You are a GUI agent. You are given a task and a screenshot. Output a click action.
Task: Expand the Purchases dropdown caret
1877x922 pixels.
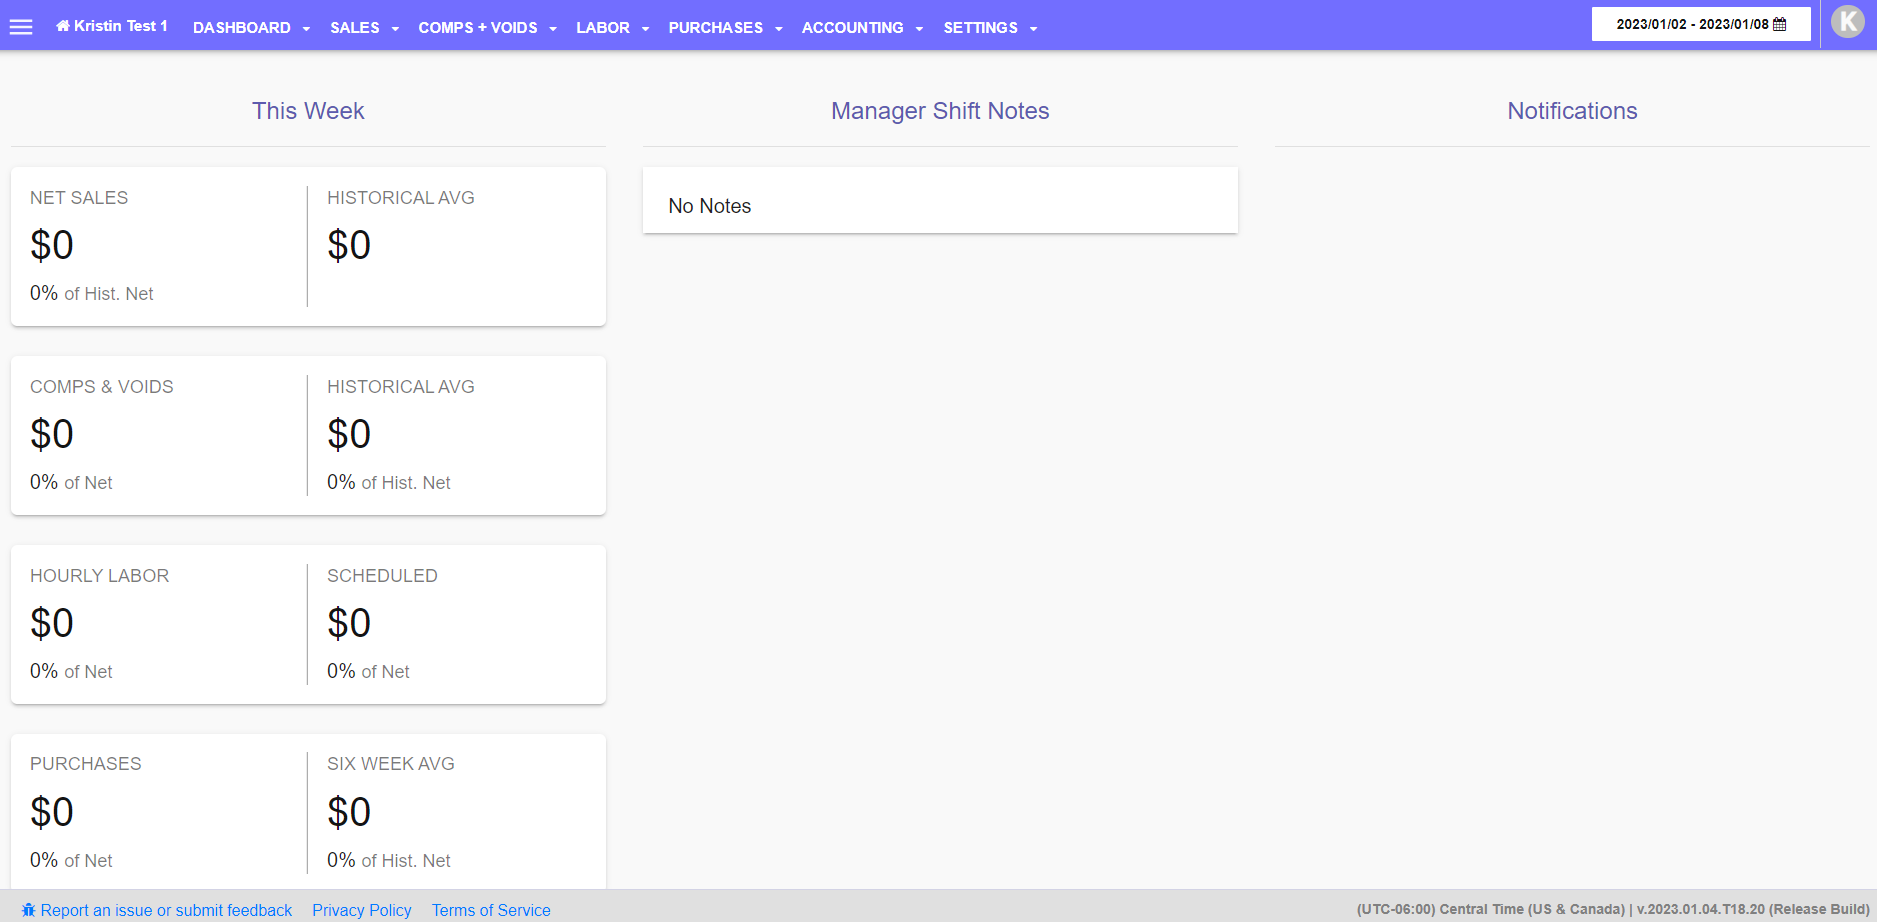pos(779,29)
